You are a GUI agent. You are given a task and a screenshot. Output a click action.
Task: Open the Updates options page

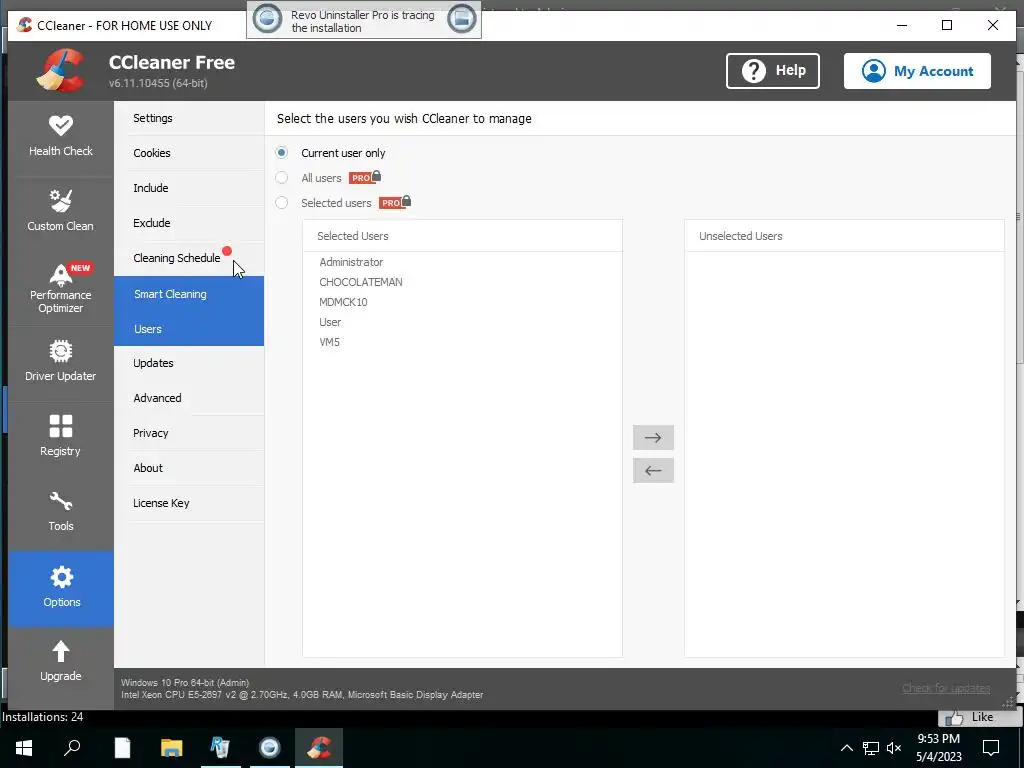point(189,363)
